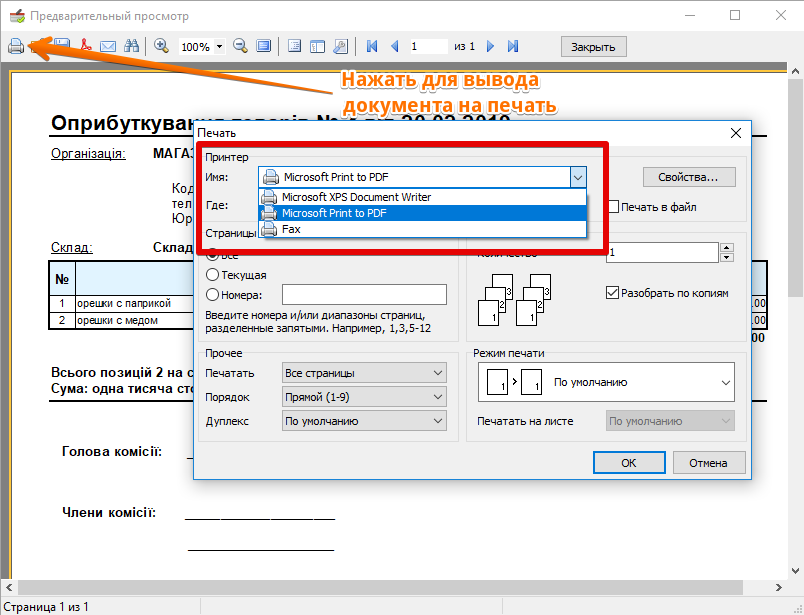
Task: Click the 'Голова комісії:' text
Action: [112, 451]
